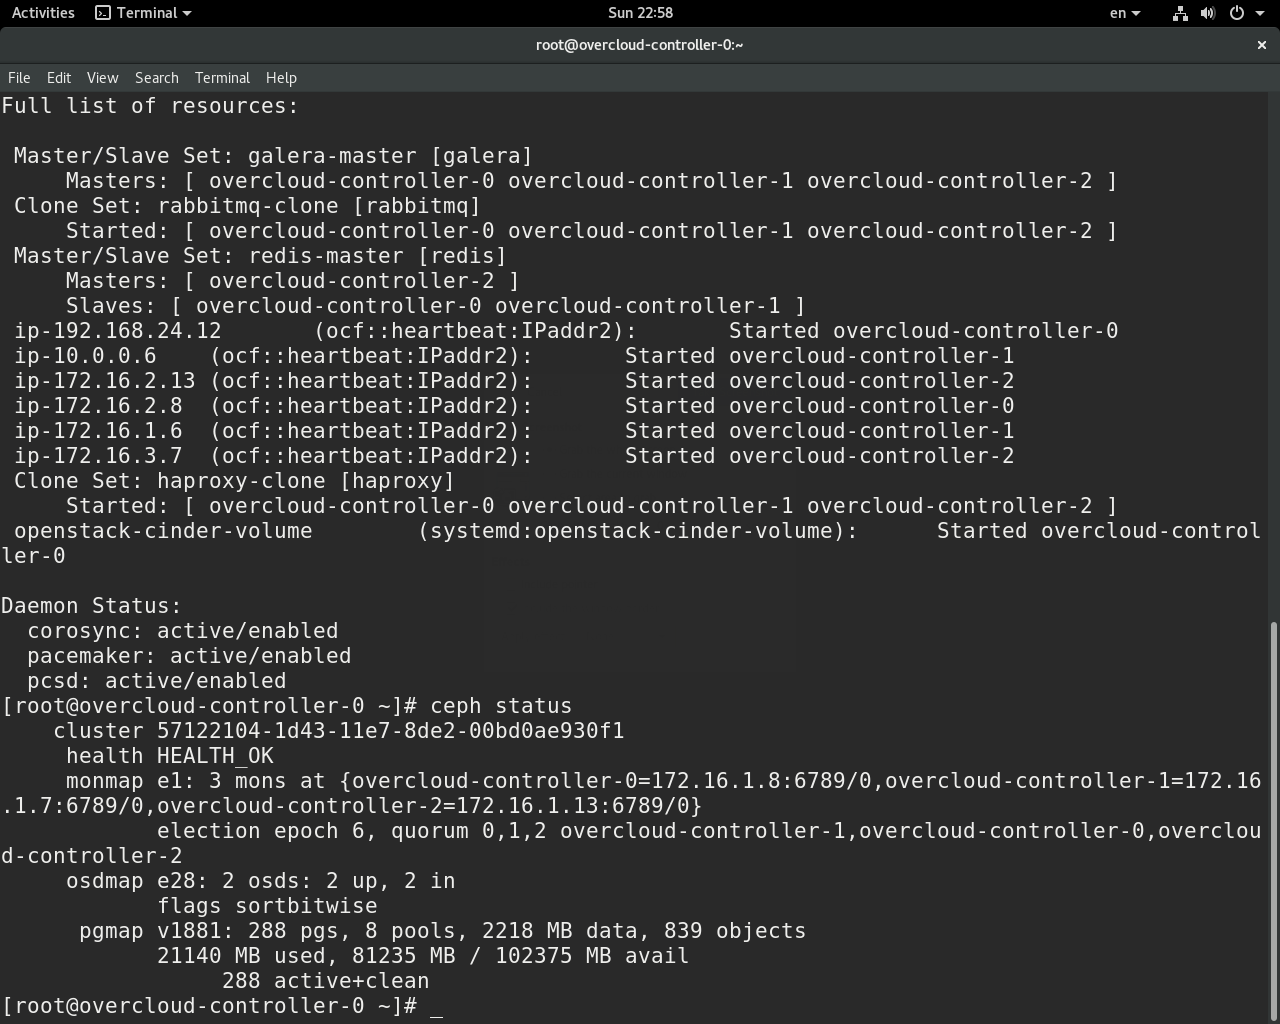Click 'Clone Set: haproxy-clone [haproxy]' line
Viewport: 1280px width, 1024px height.
tap(234, 481)
